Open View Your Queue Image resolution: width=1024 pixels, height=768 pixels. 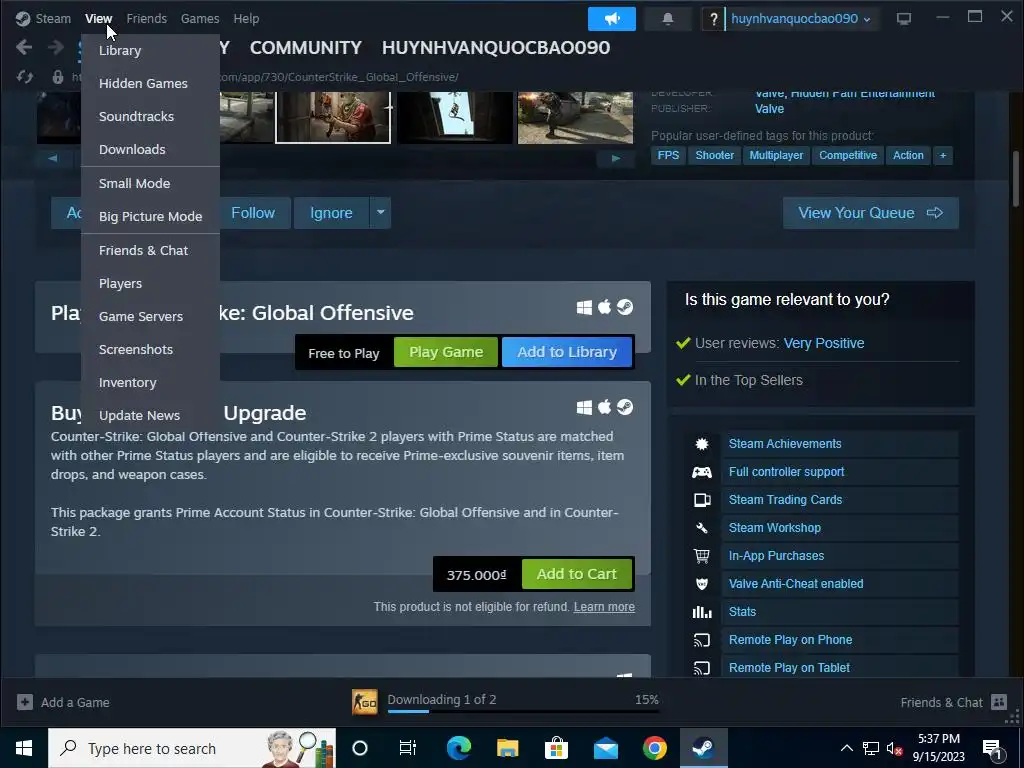point(871,213)
